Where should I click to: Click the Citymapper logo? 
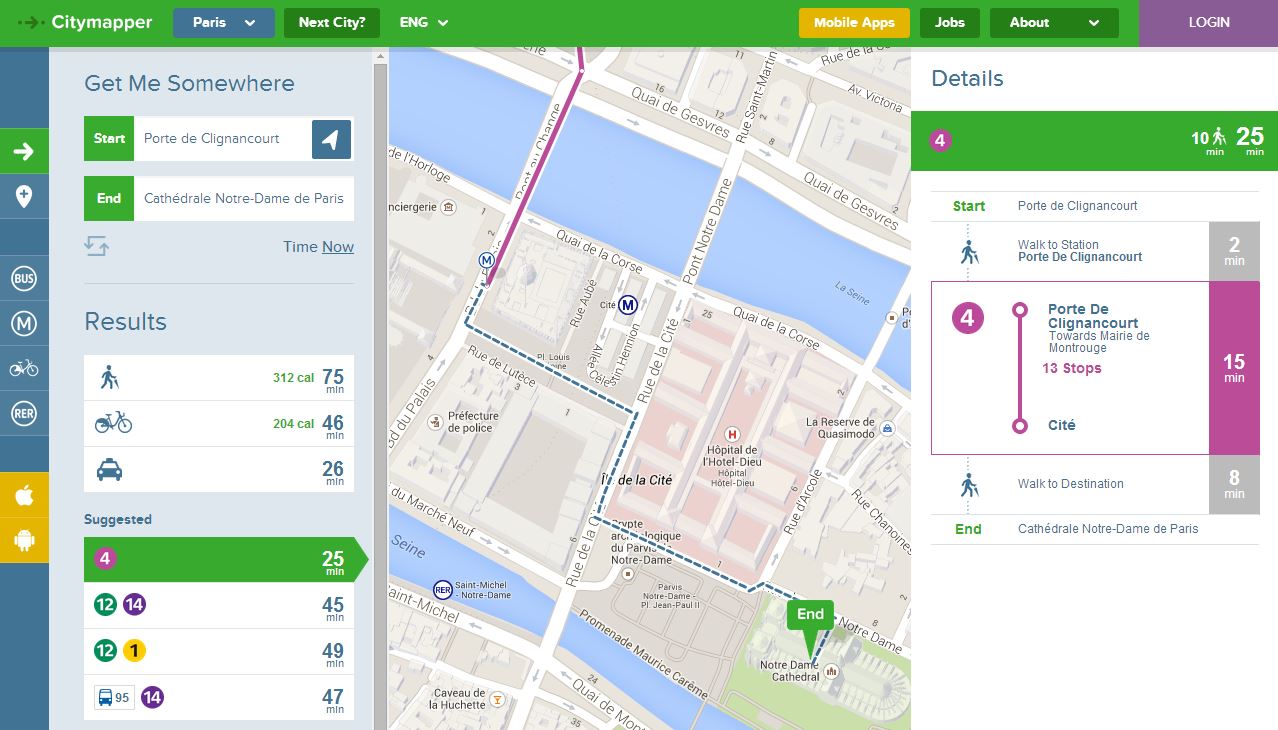(86, 22)
